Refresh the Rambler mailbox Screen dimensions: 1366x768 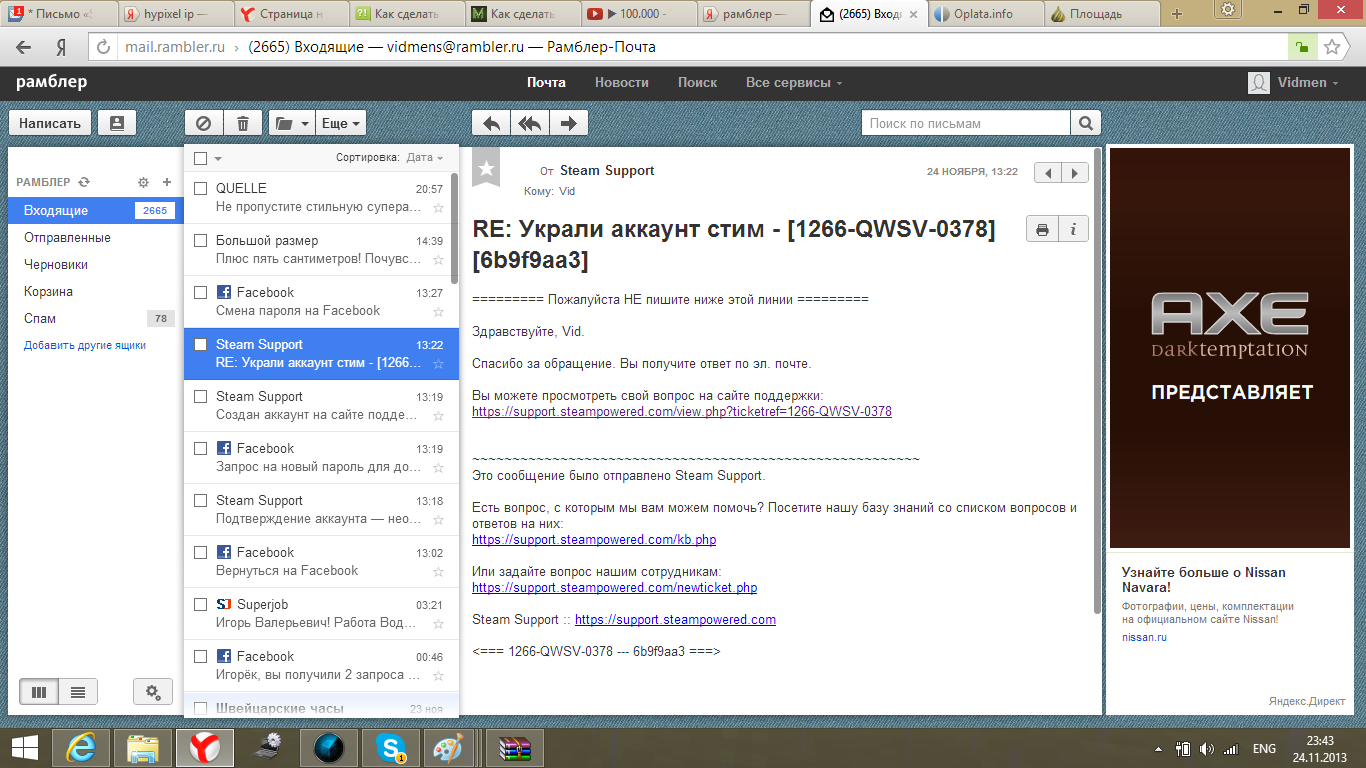point(84,182)
